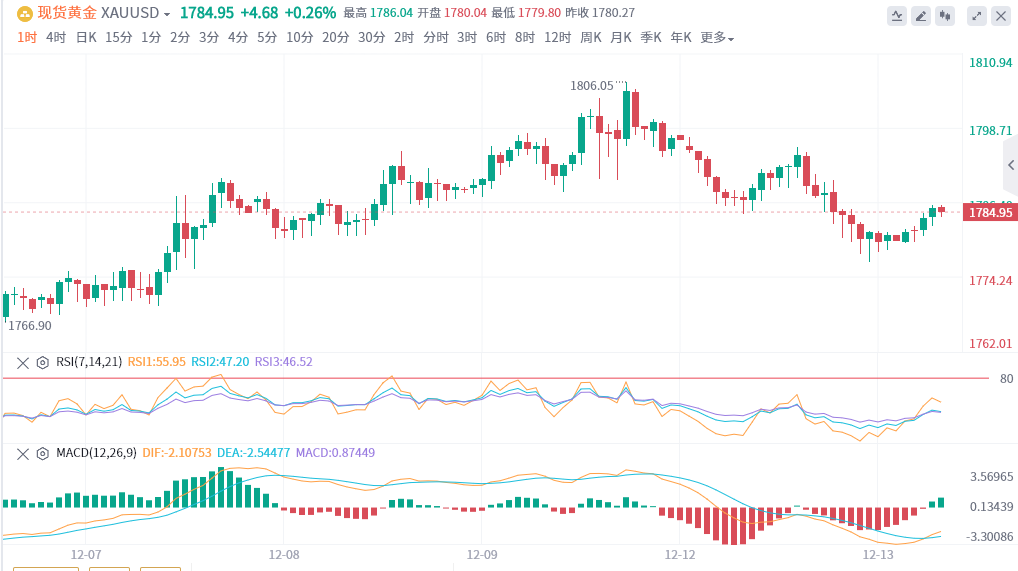
Task: Open the candlestick chart type icon
Action: [x=945, y=16]
